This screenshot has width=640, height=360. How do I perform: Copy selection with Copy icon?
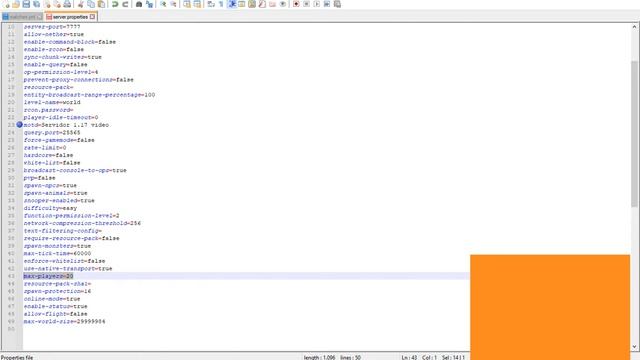coord(91,4)
